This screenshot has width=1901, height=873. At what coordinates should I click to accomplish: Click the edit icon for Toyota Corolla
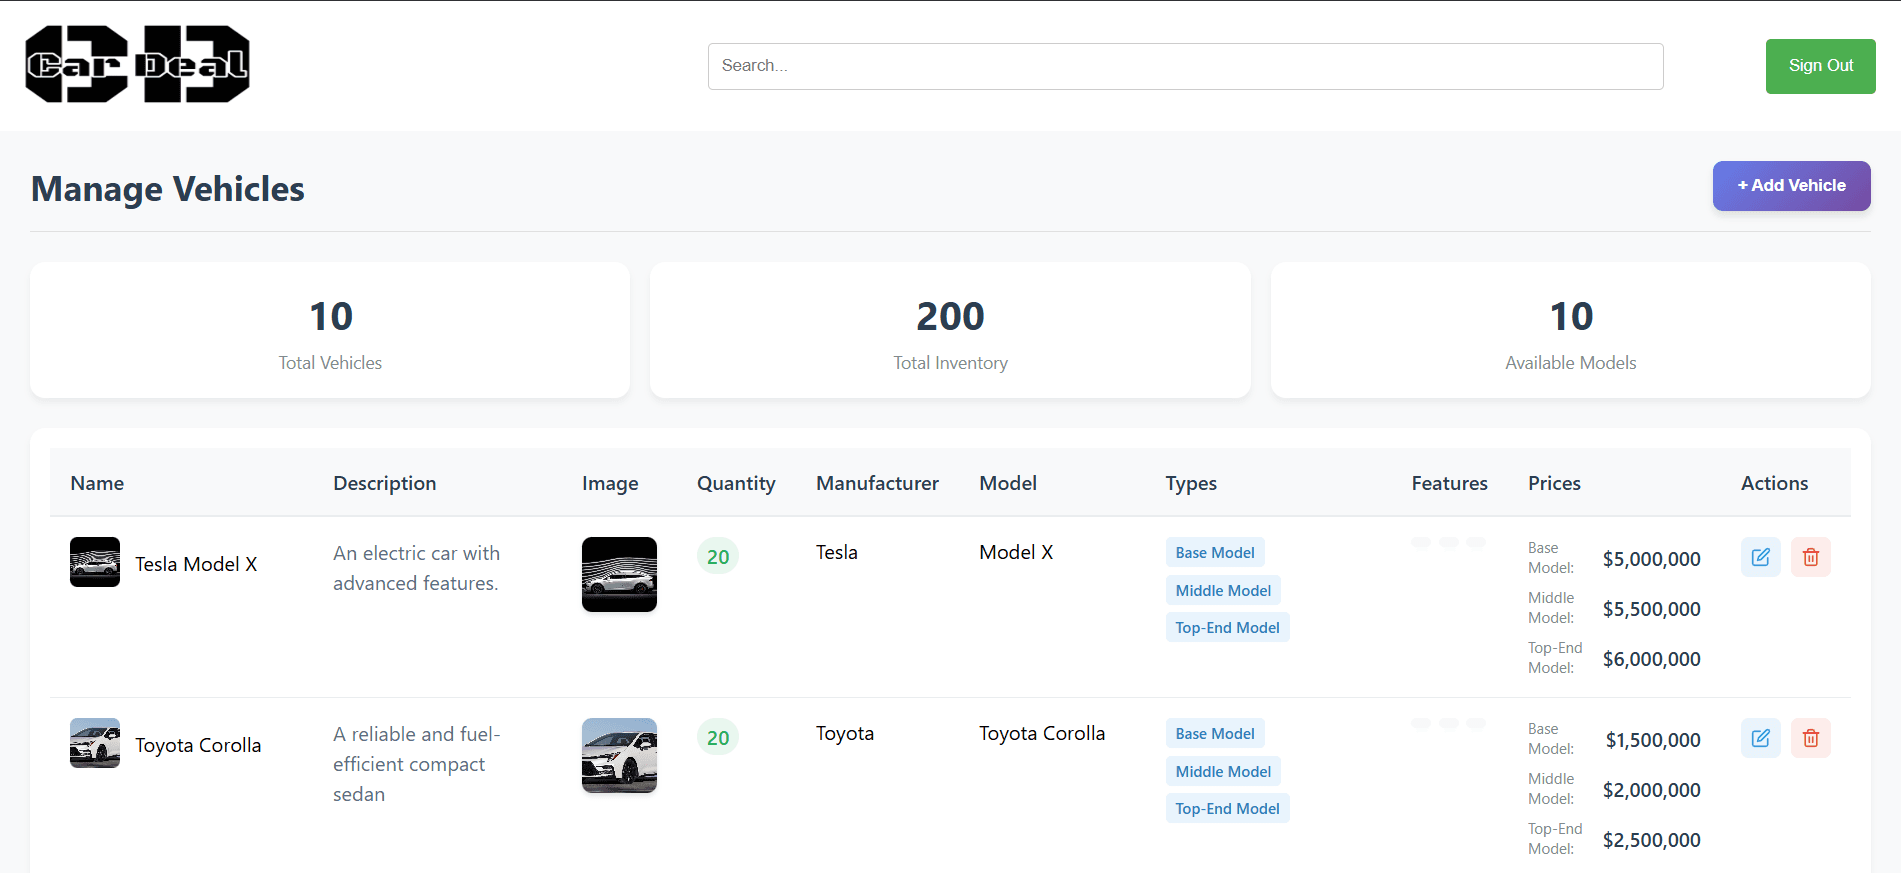pos(1760,738)
